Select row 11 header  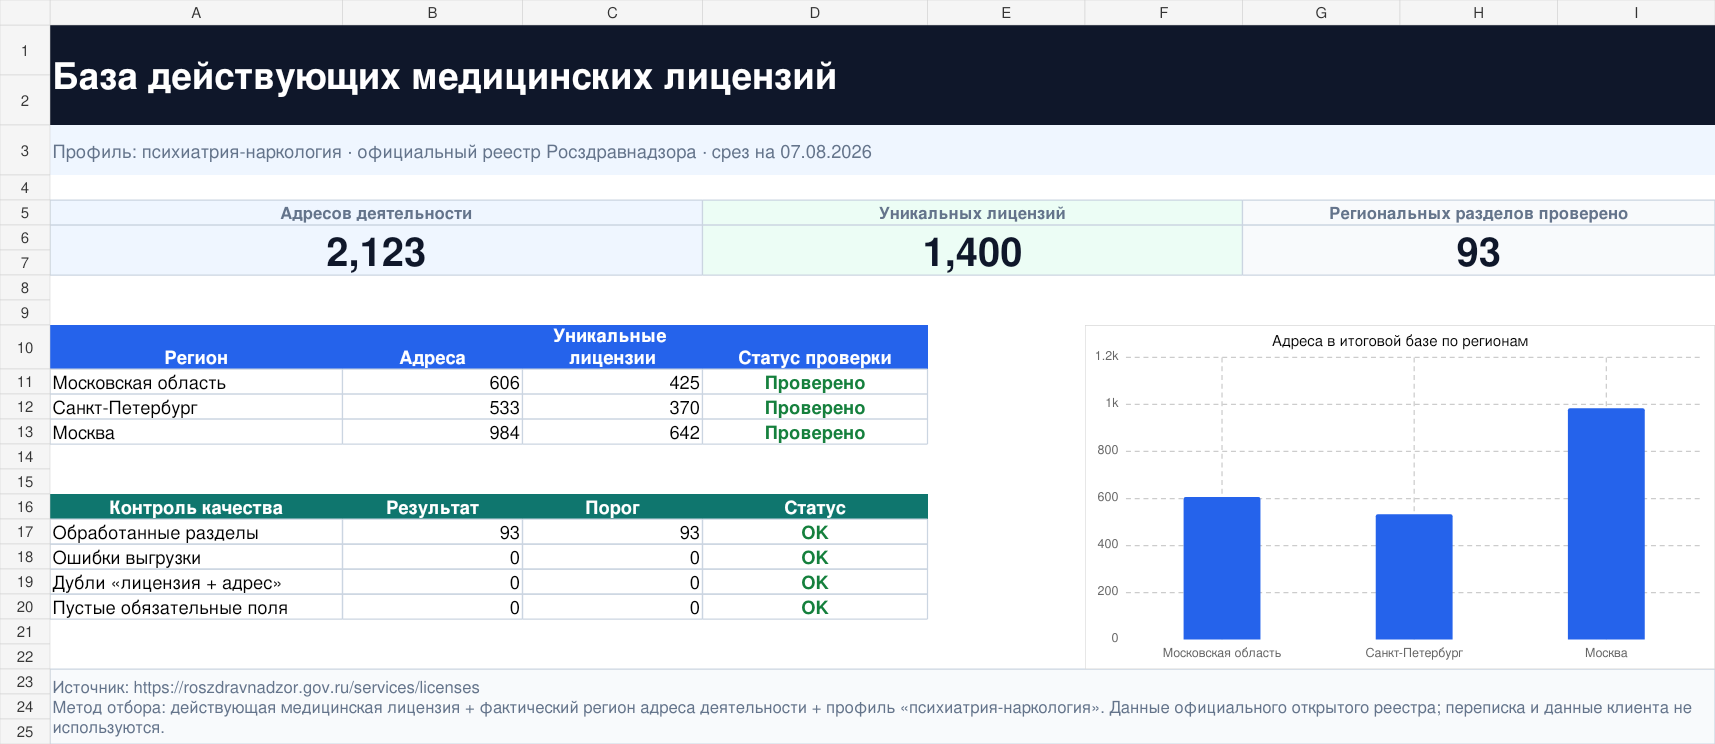[x=25, y=382]
